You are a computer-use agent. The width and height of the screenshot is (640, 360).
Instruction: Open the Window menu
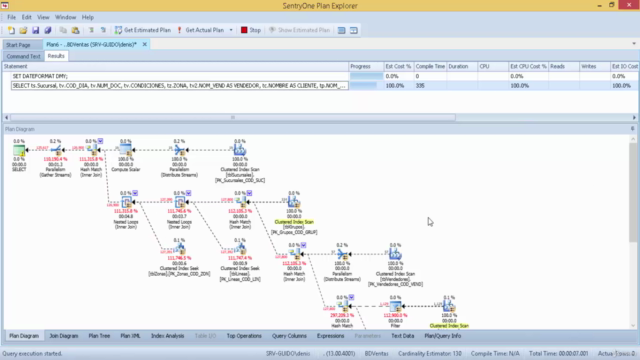(65, 17)
